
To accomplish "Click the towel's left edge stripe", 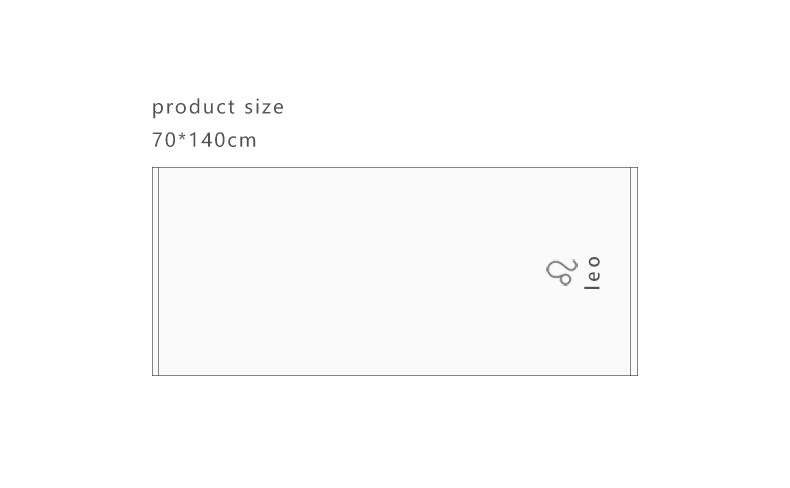I will [156, 271].
